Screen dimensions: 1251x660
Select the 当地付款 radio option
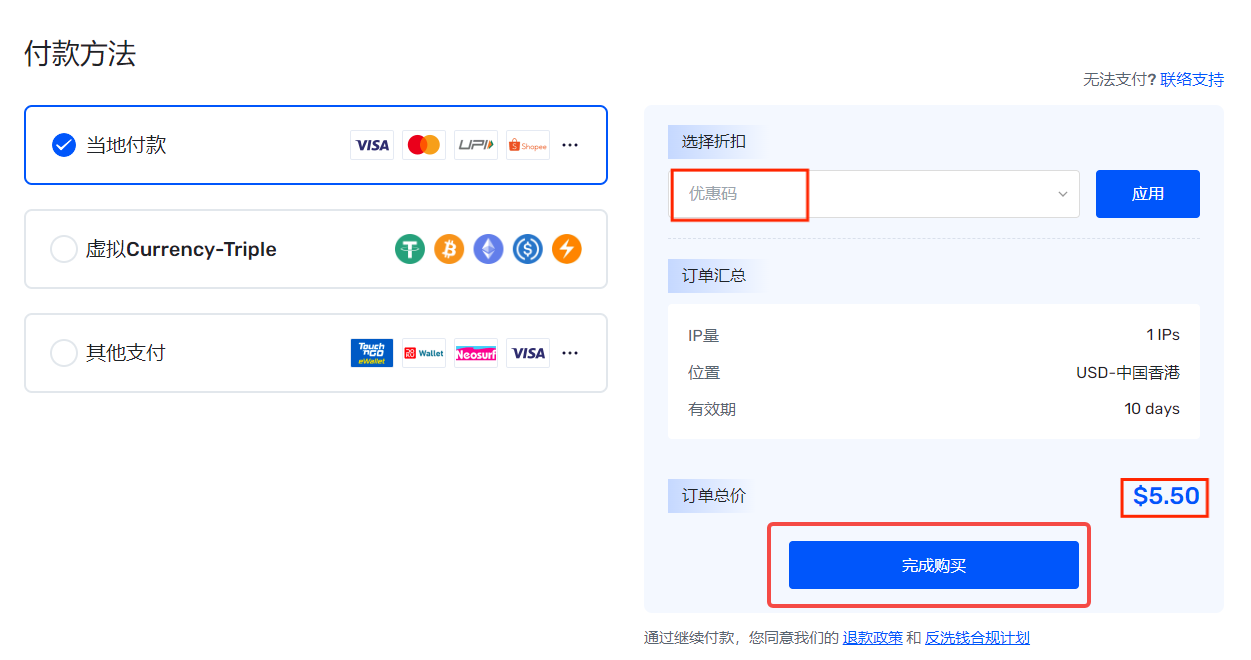[x=64, y=145]
